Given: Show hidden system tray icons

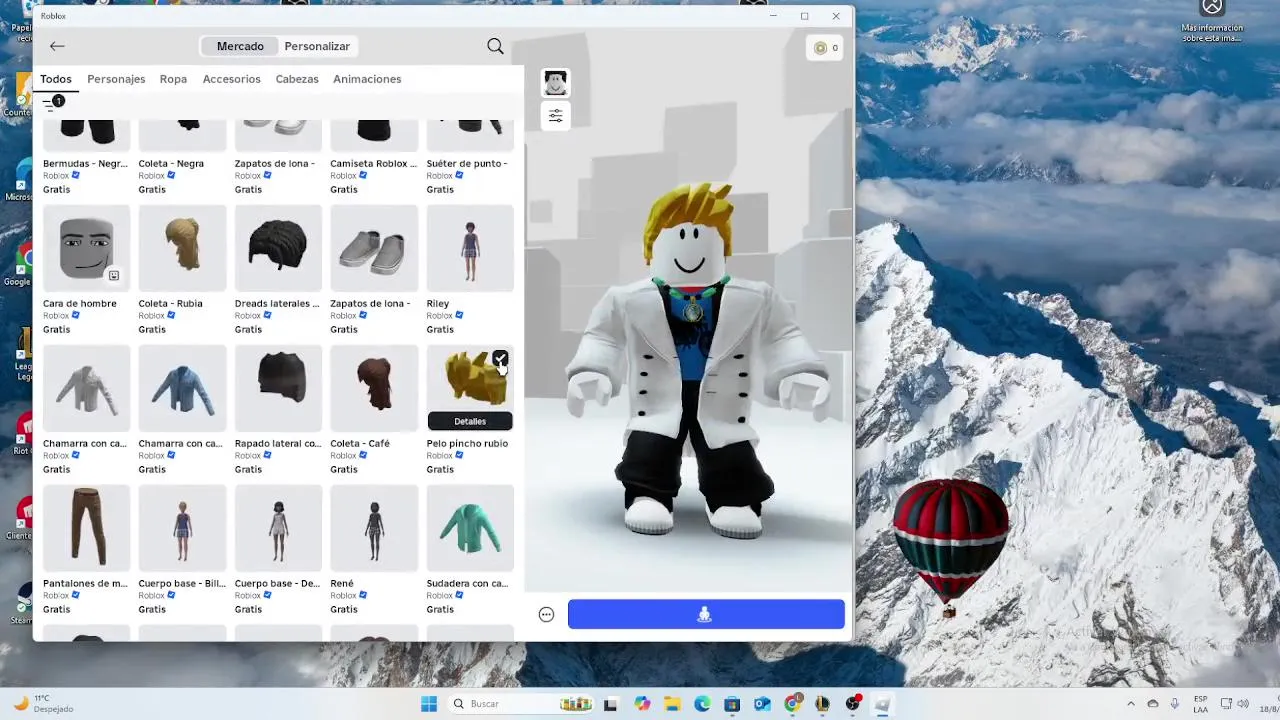Looking at the screenshot, I should (1131, 704).
